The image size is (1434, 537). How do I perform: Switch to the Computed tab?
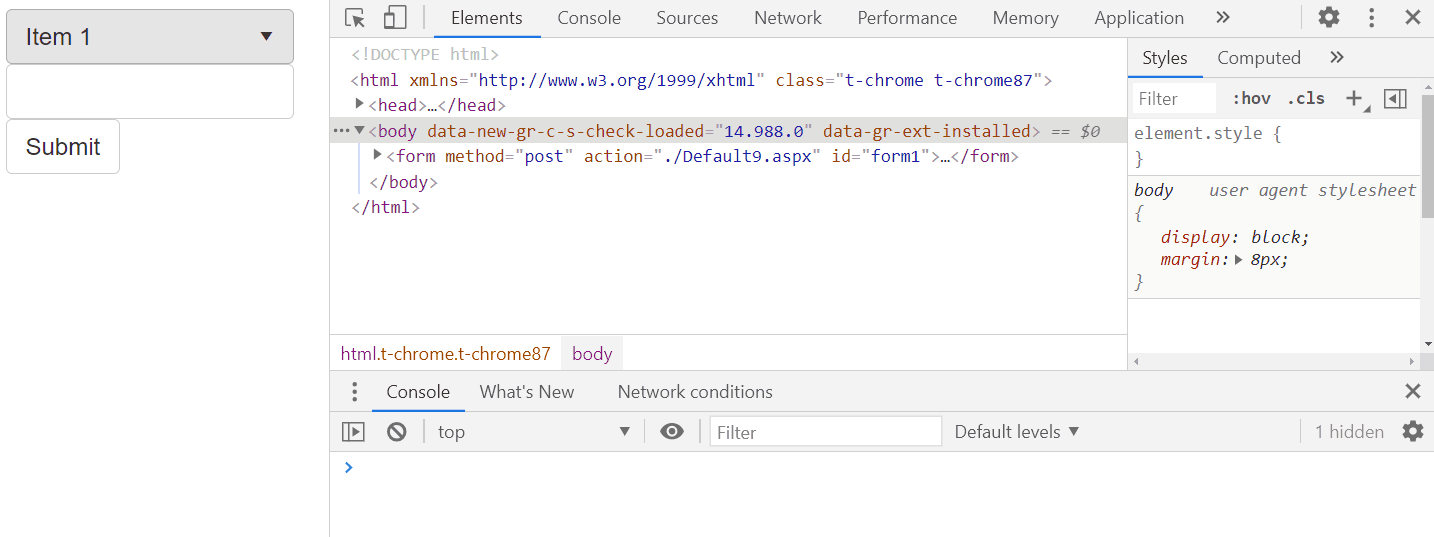(1258, 58)
